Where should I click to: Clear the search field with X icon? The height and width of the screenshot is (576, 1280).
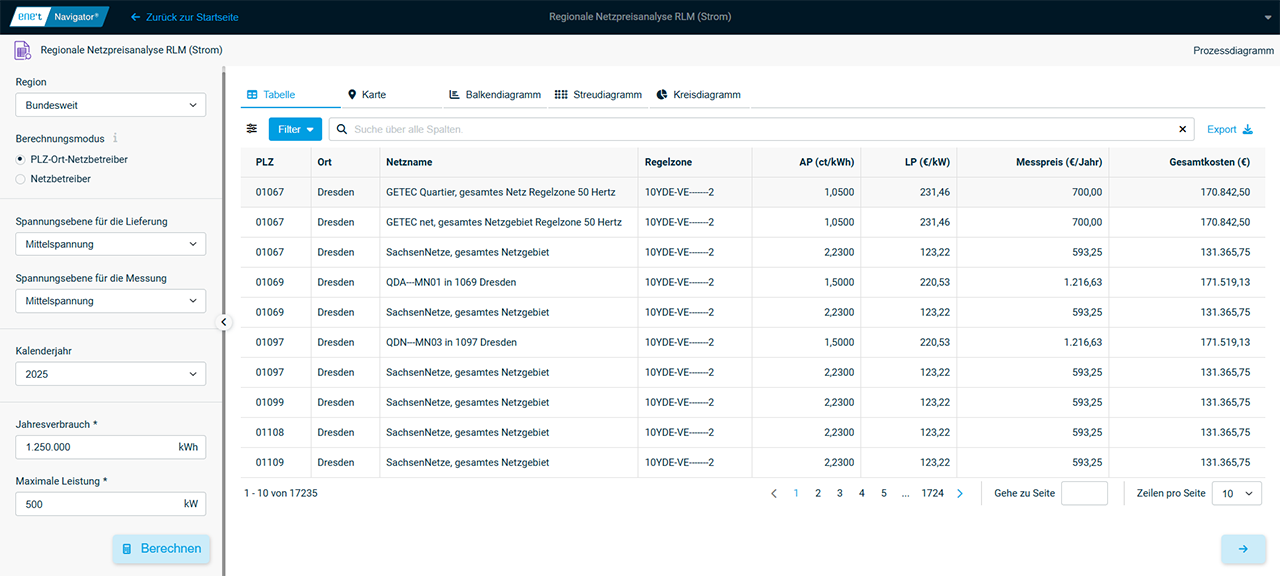(1183, 129)
